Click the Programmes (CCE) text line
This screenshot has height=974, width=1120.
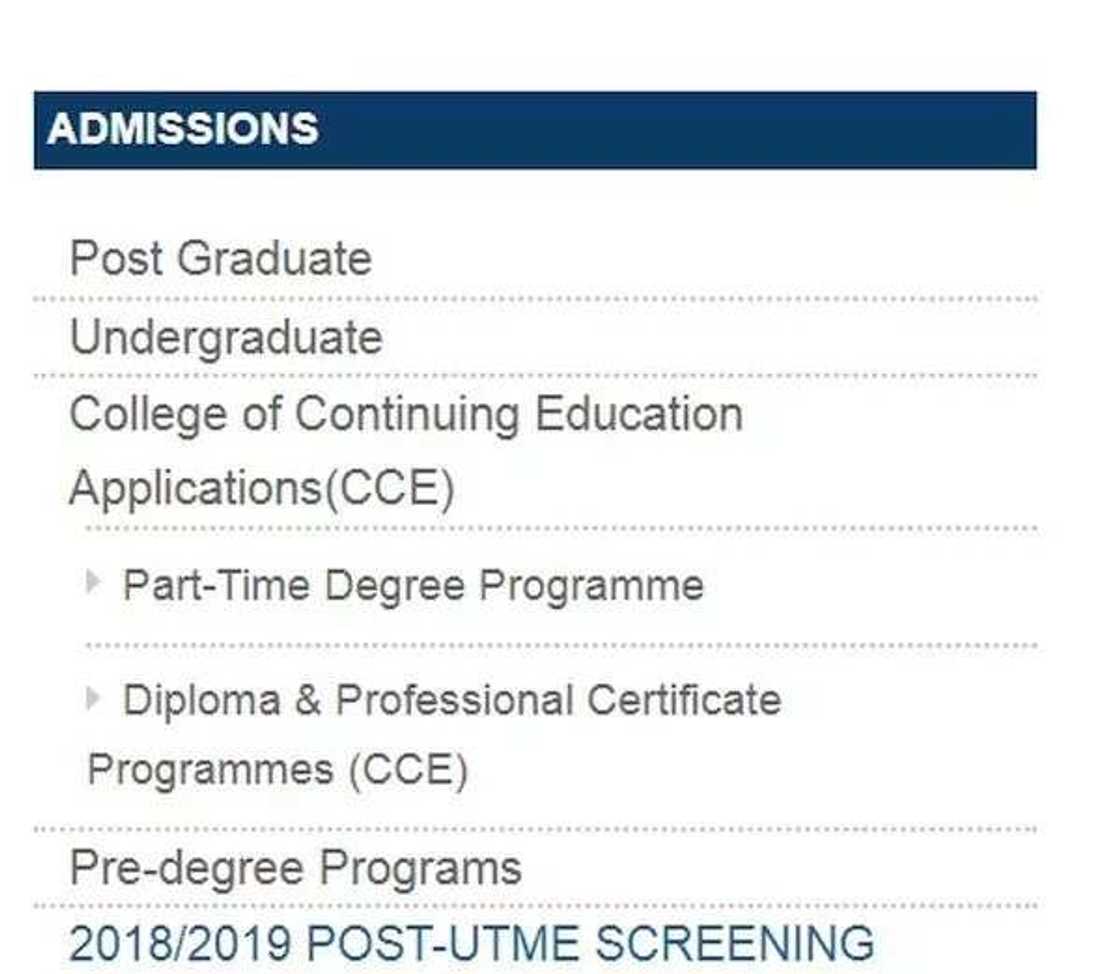(x=277, y=770)
